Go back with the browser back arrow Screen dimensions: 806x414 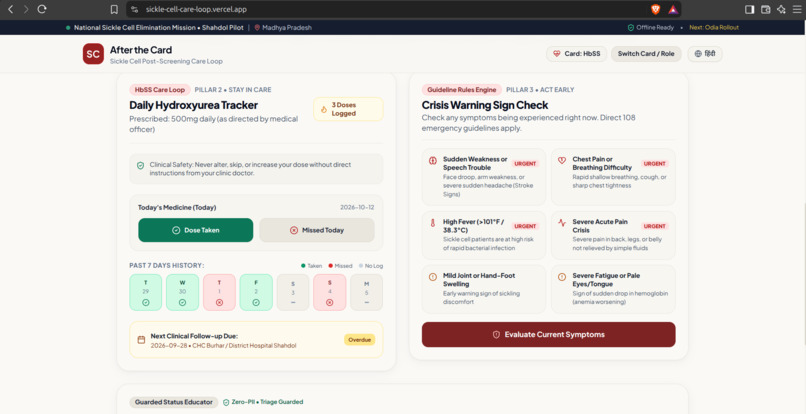(10, 9)
